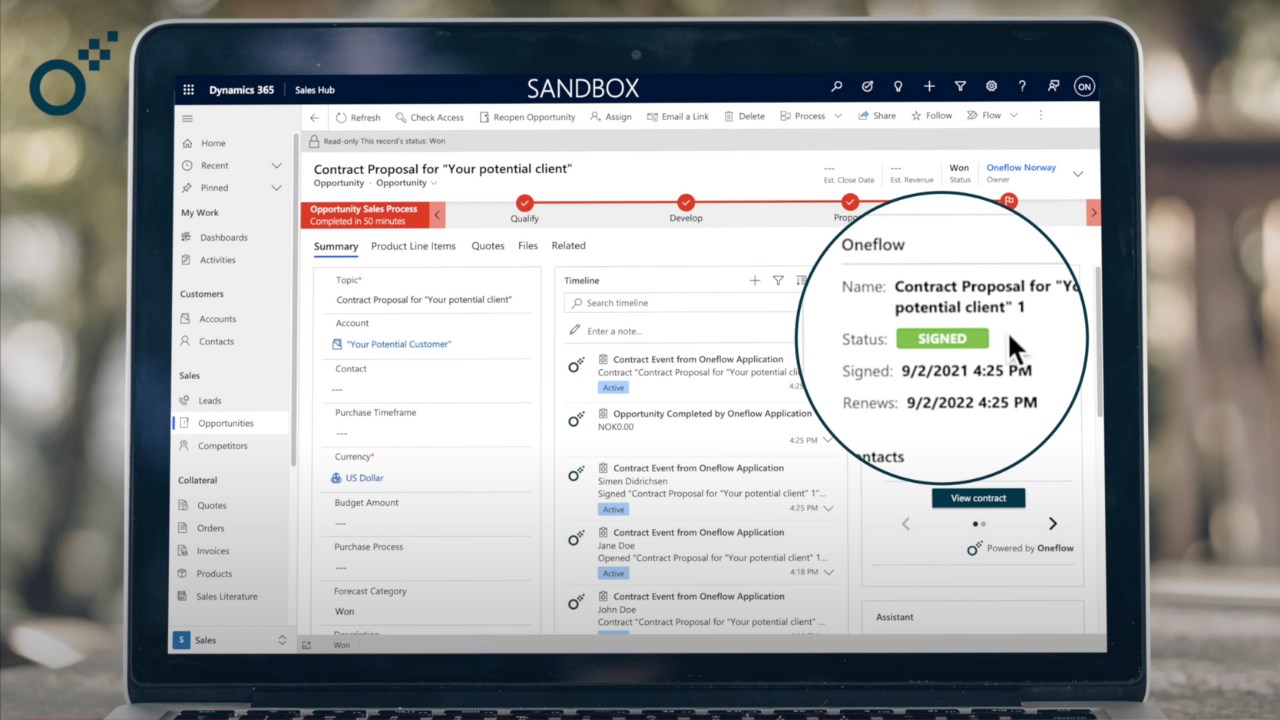The height and width of the screenshot is (720, 1280).
Task: Open Products in sidebar
Action: coord(214,574)
